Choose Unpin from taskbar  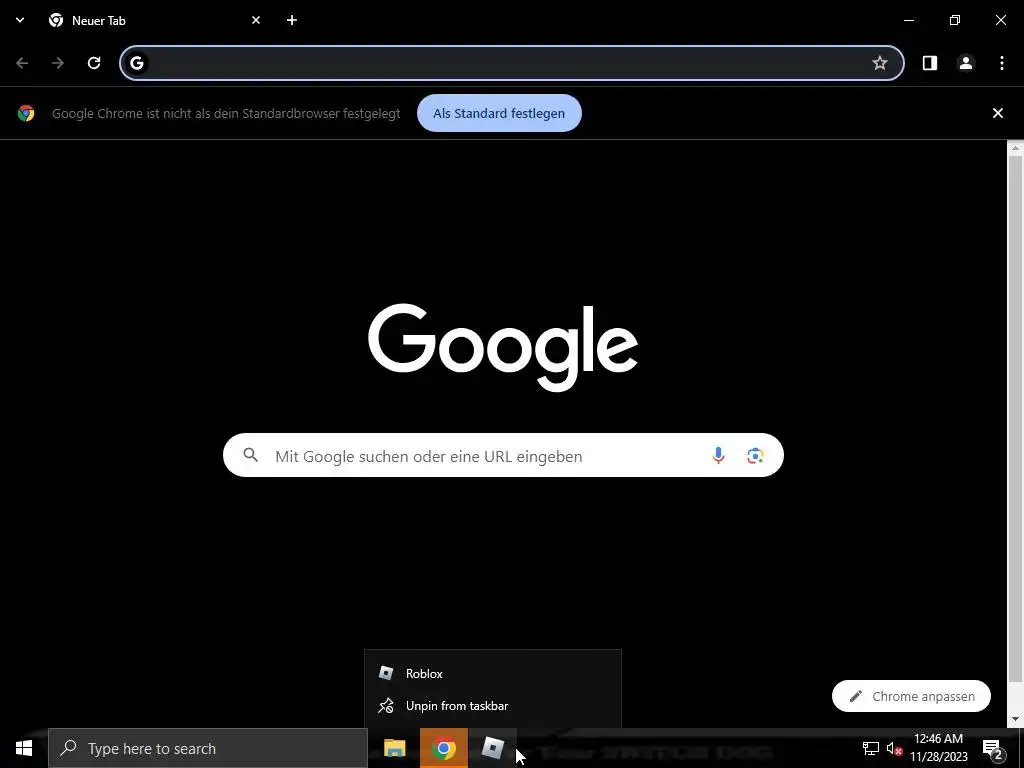(493, 706)
